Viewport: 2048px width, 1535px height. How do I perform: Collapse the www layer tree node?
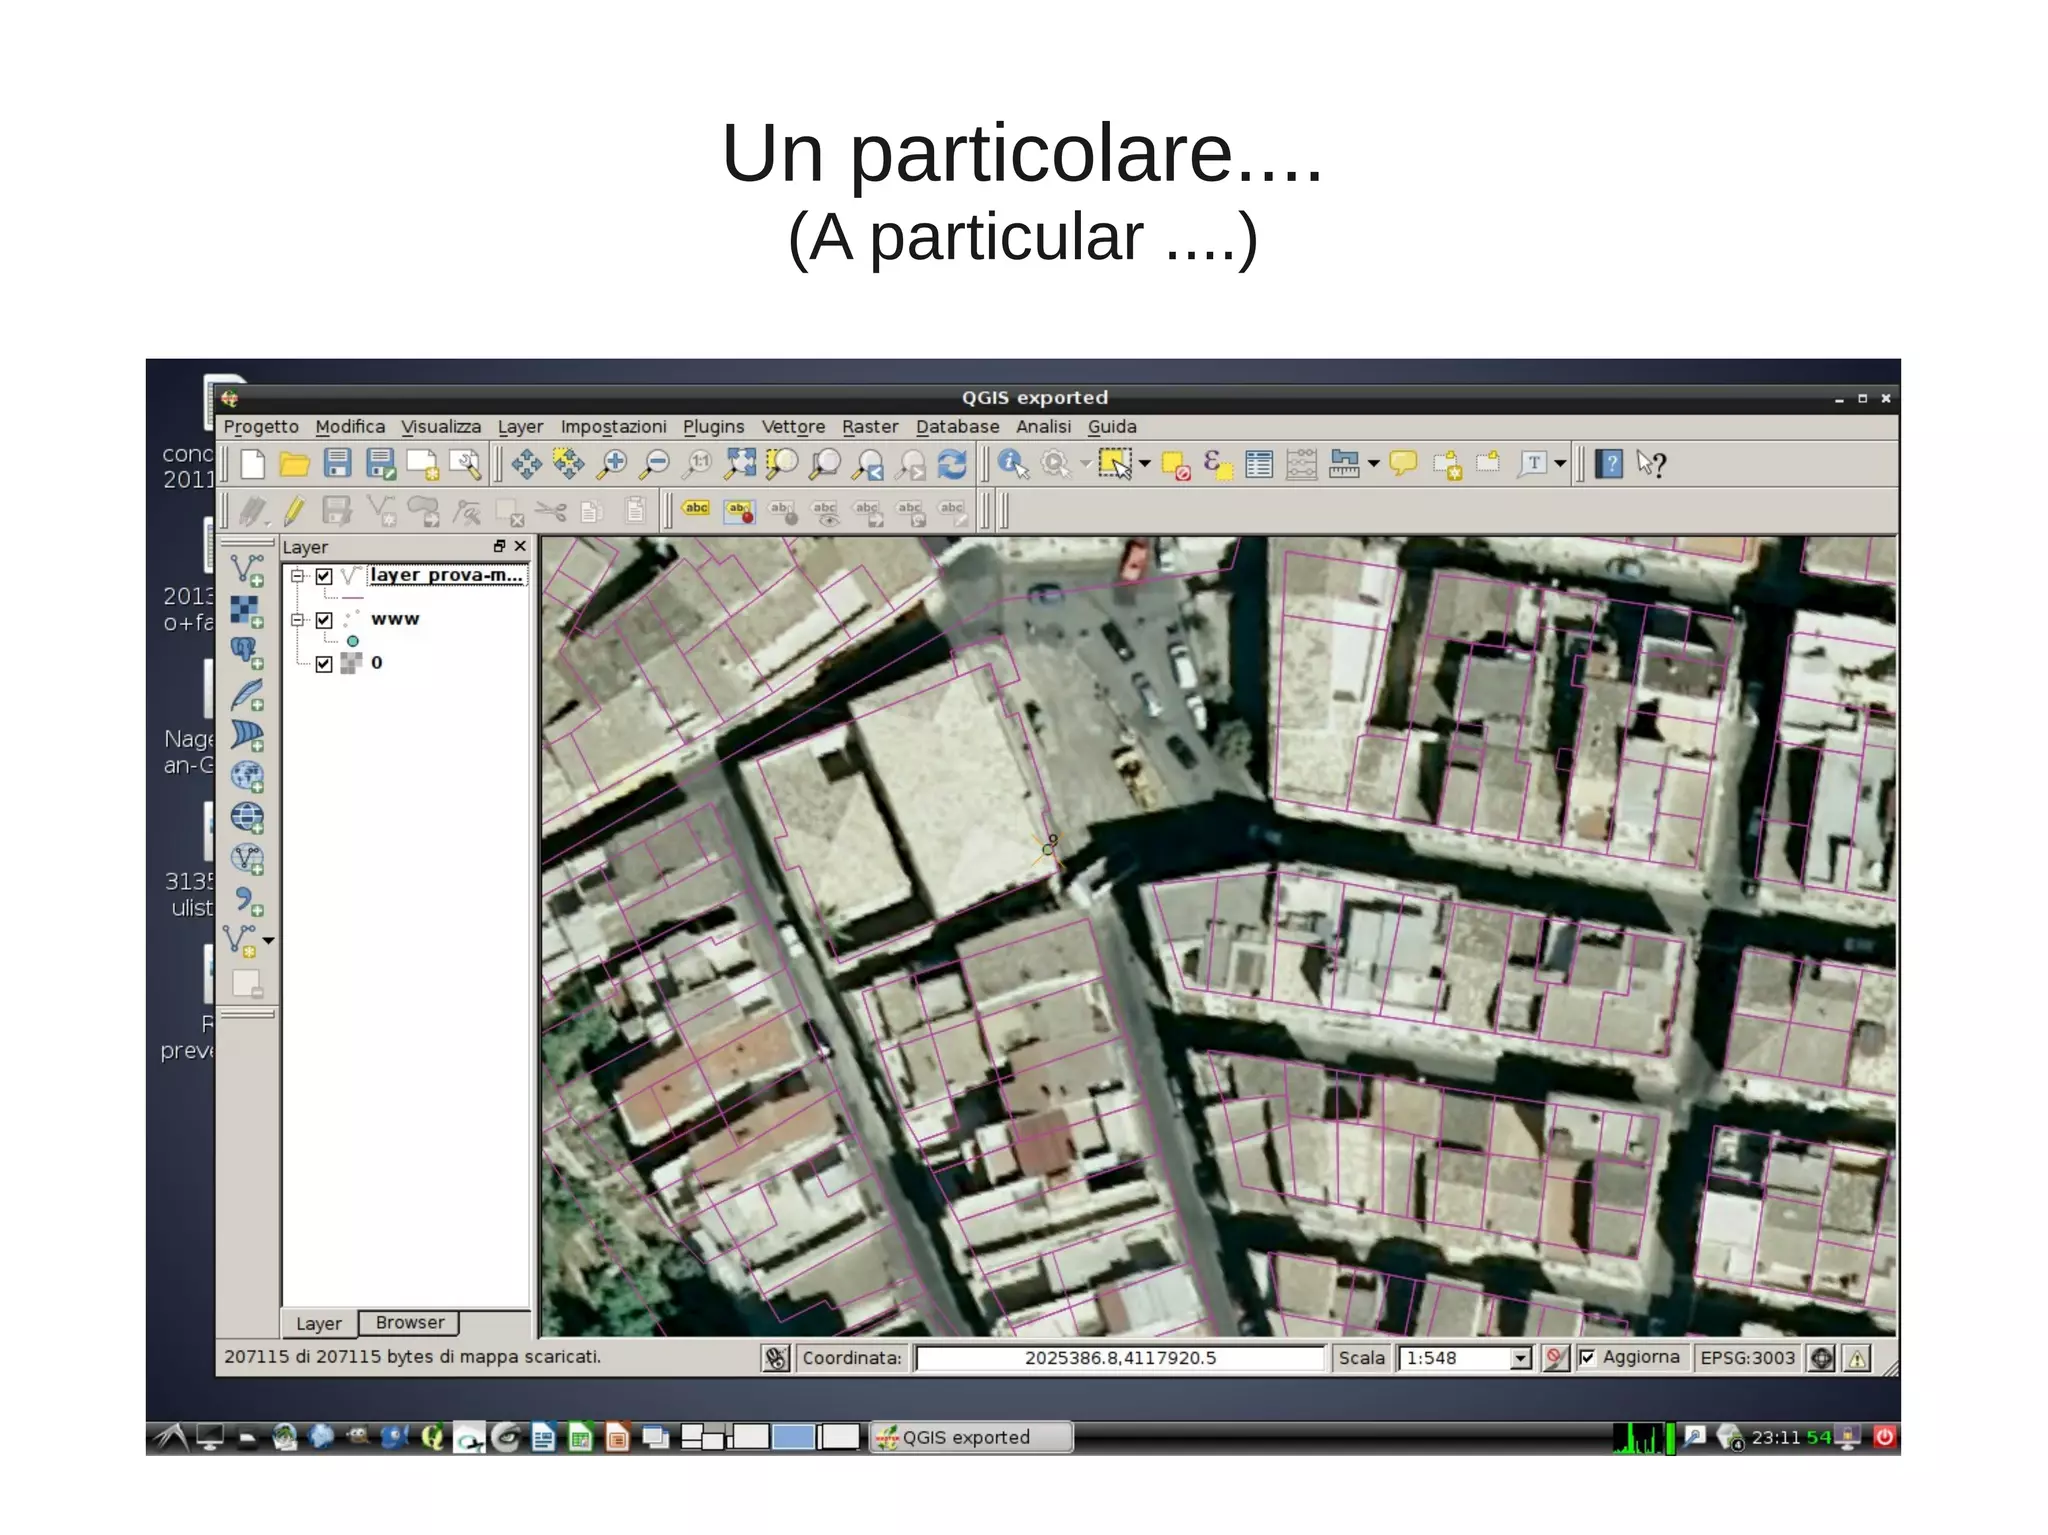pyautogui.click(x=297, y=620)
